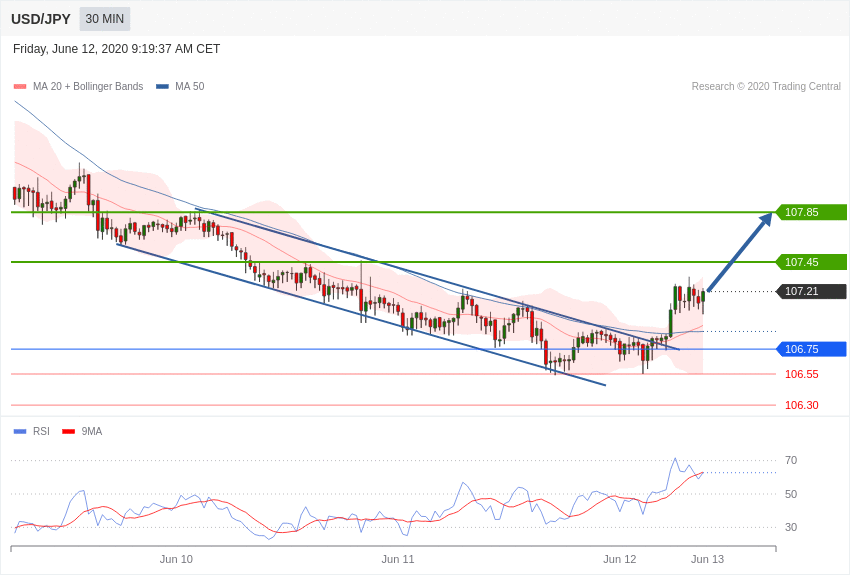This screenshot has height=576, width=850.
Task: Toggle the RSI legend label
Action: point(41,432)
